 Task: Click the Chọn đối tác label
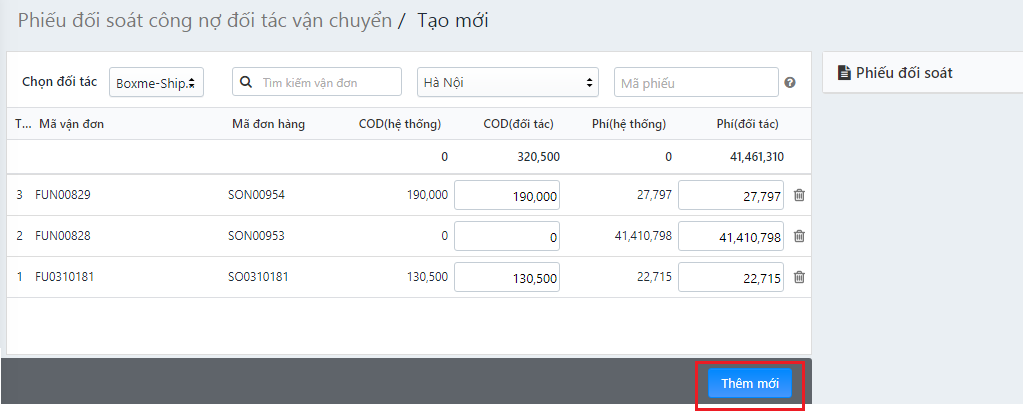coord(59,81)
